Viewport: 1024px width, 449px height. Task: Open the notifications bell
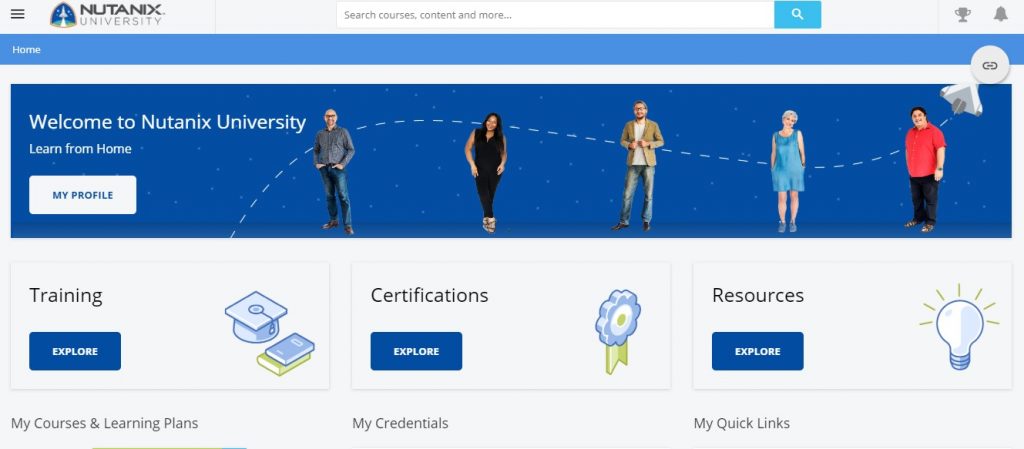tap(1000, 14)
